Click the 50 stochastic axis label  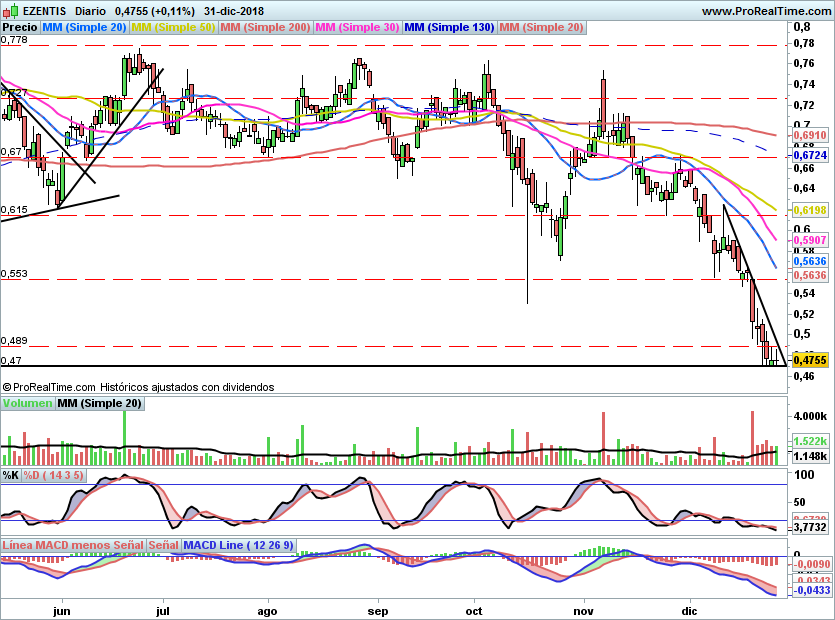799,502
